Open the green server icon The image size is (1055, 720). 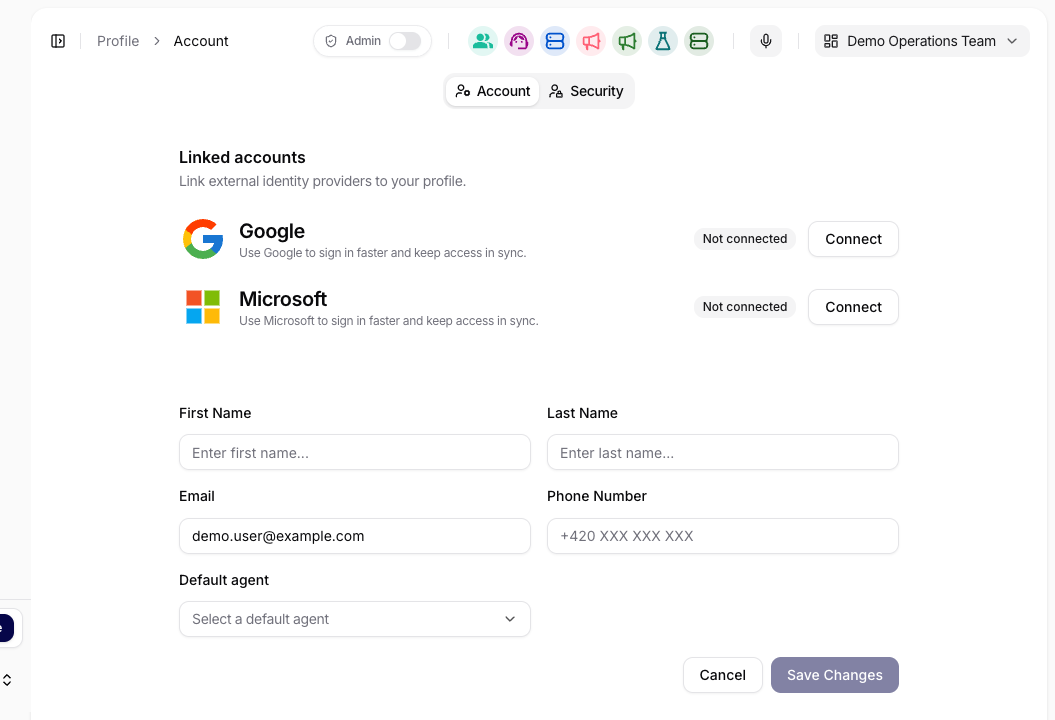point(699,41)
